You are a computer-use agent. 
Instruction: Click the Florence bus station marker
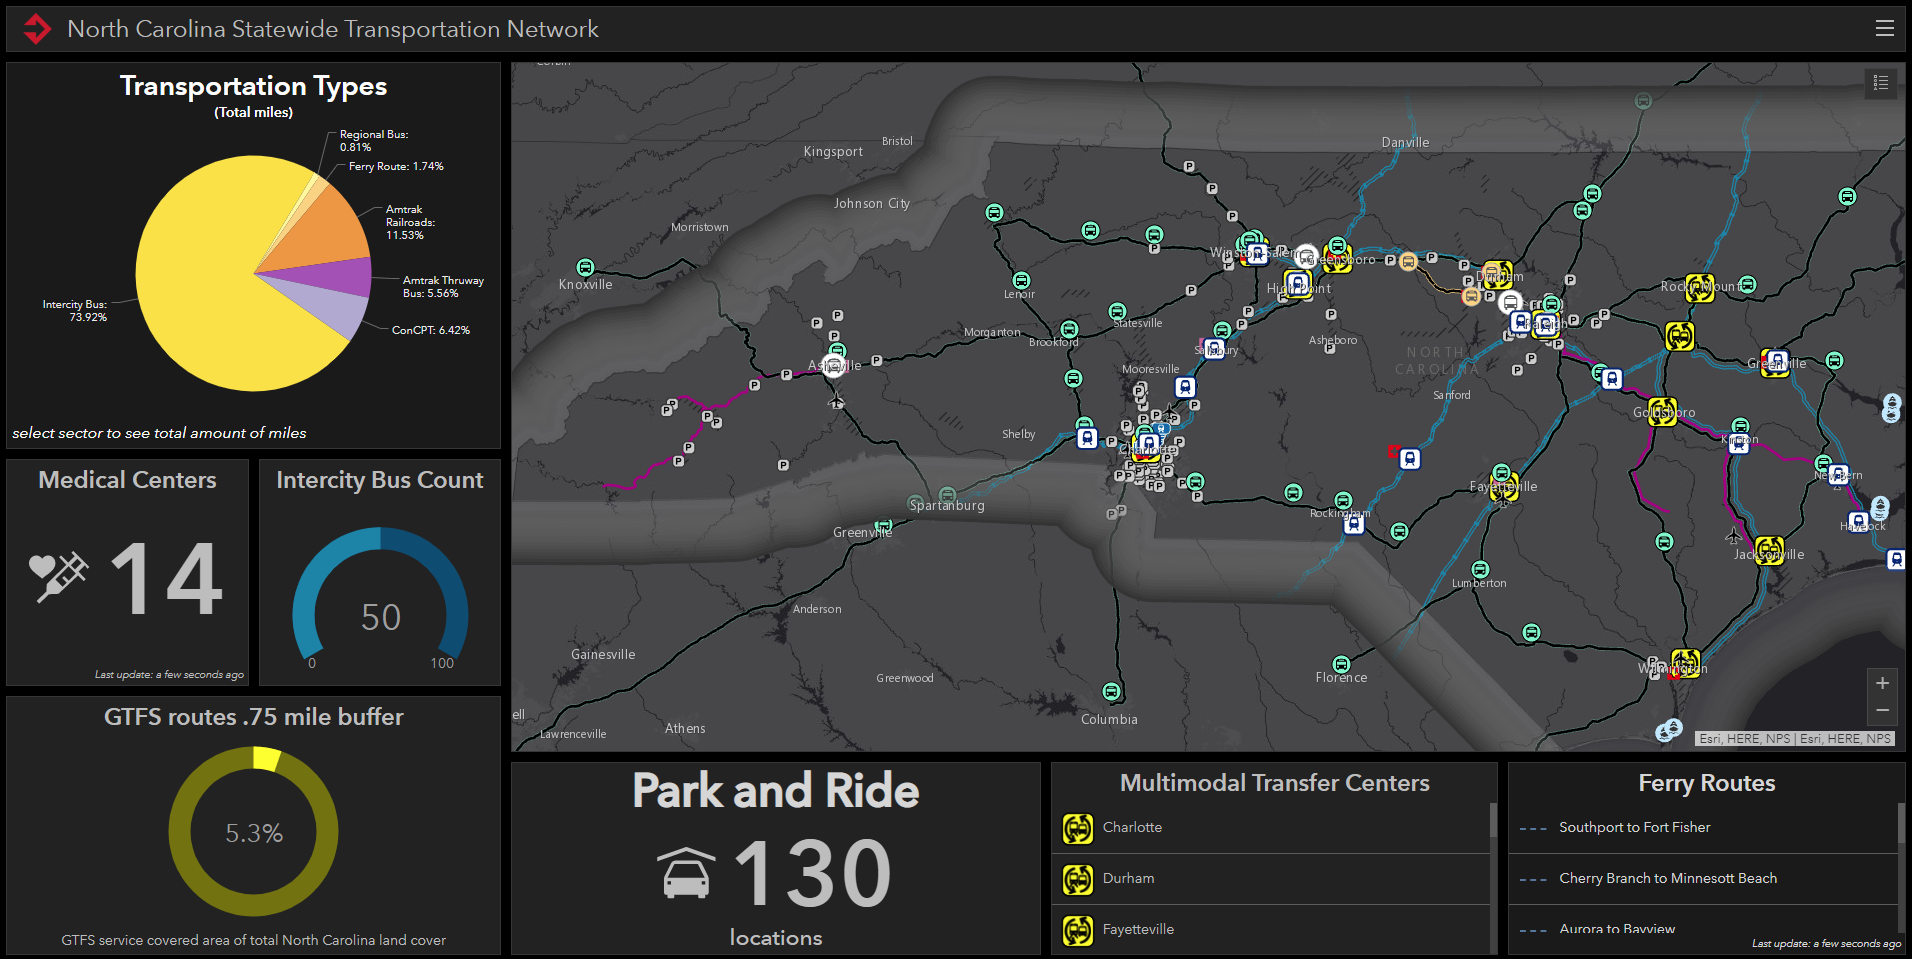[x=1341, y=664]
